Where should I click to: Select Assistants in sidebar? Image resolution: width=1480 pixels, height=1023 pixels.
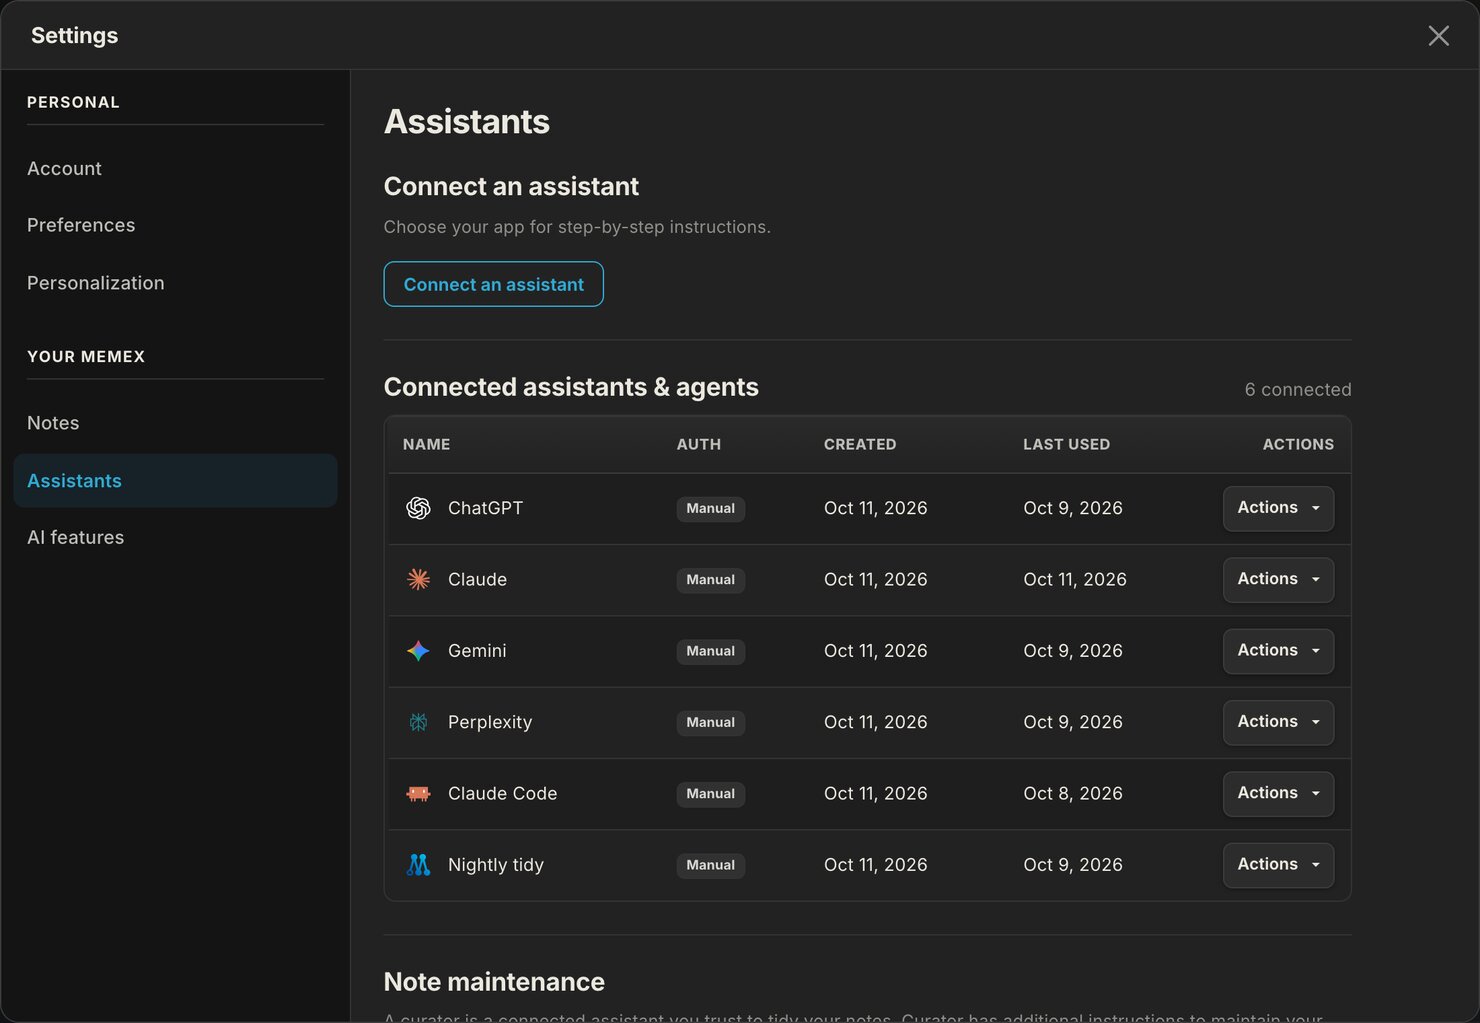click(x=175, y=481)
